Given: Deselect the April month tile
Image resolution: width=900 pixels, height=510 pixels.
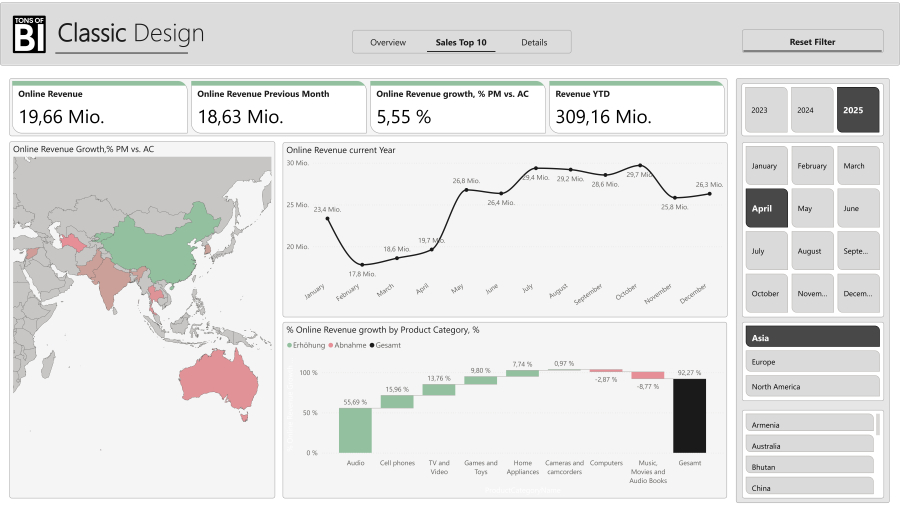Looking at the screenshot, I should (766, 208).
